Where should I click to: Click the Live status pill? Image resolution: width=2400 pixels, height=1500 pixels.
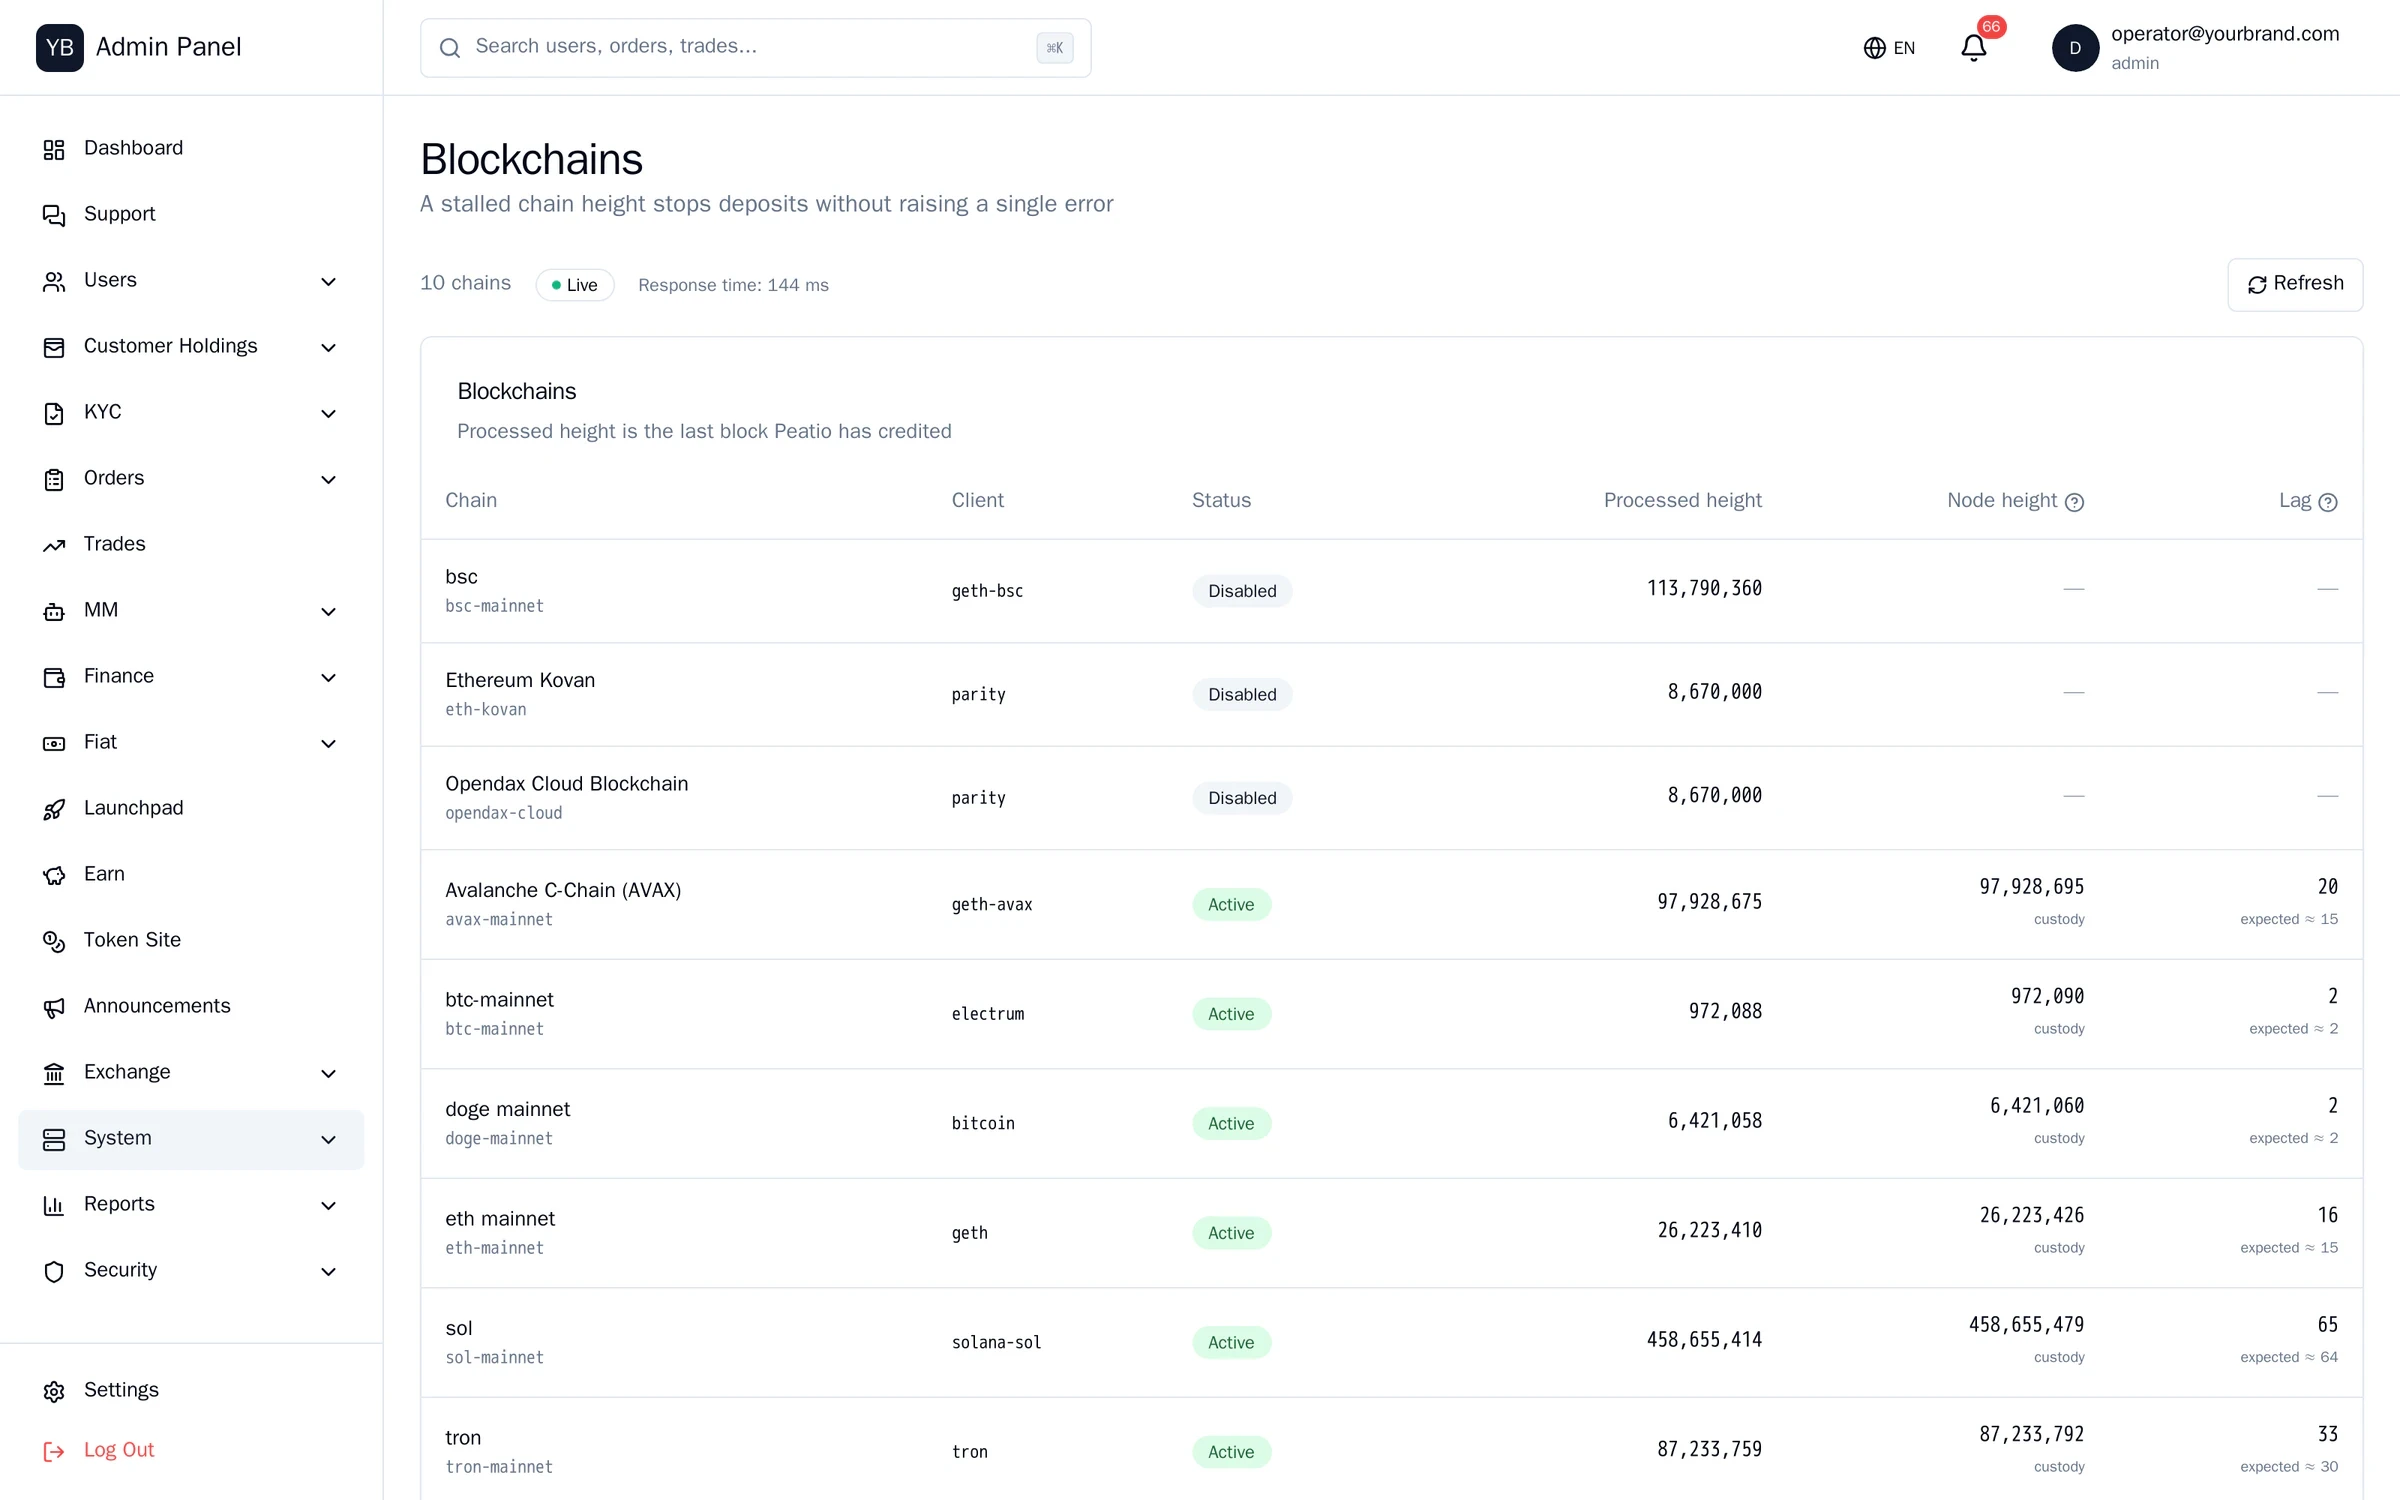[575, 285]
